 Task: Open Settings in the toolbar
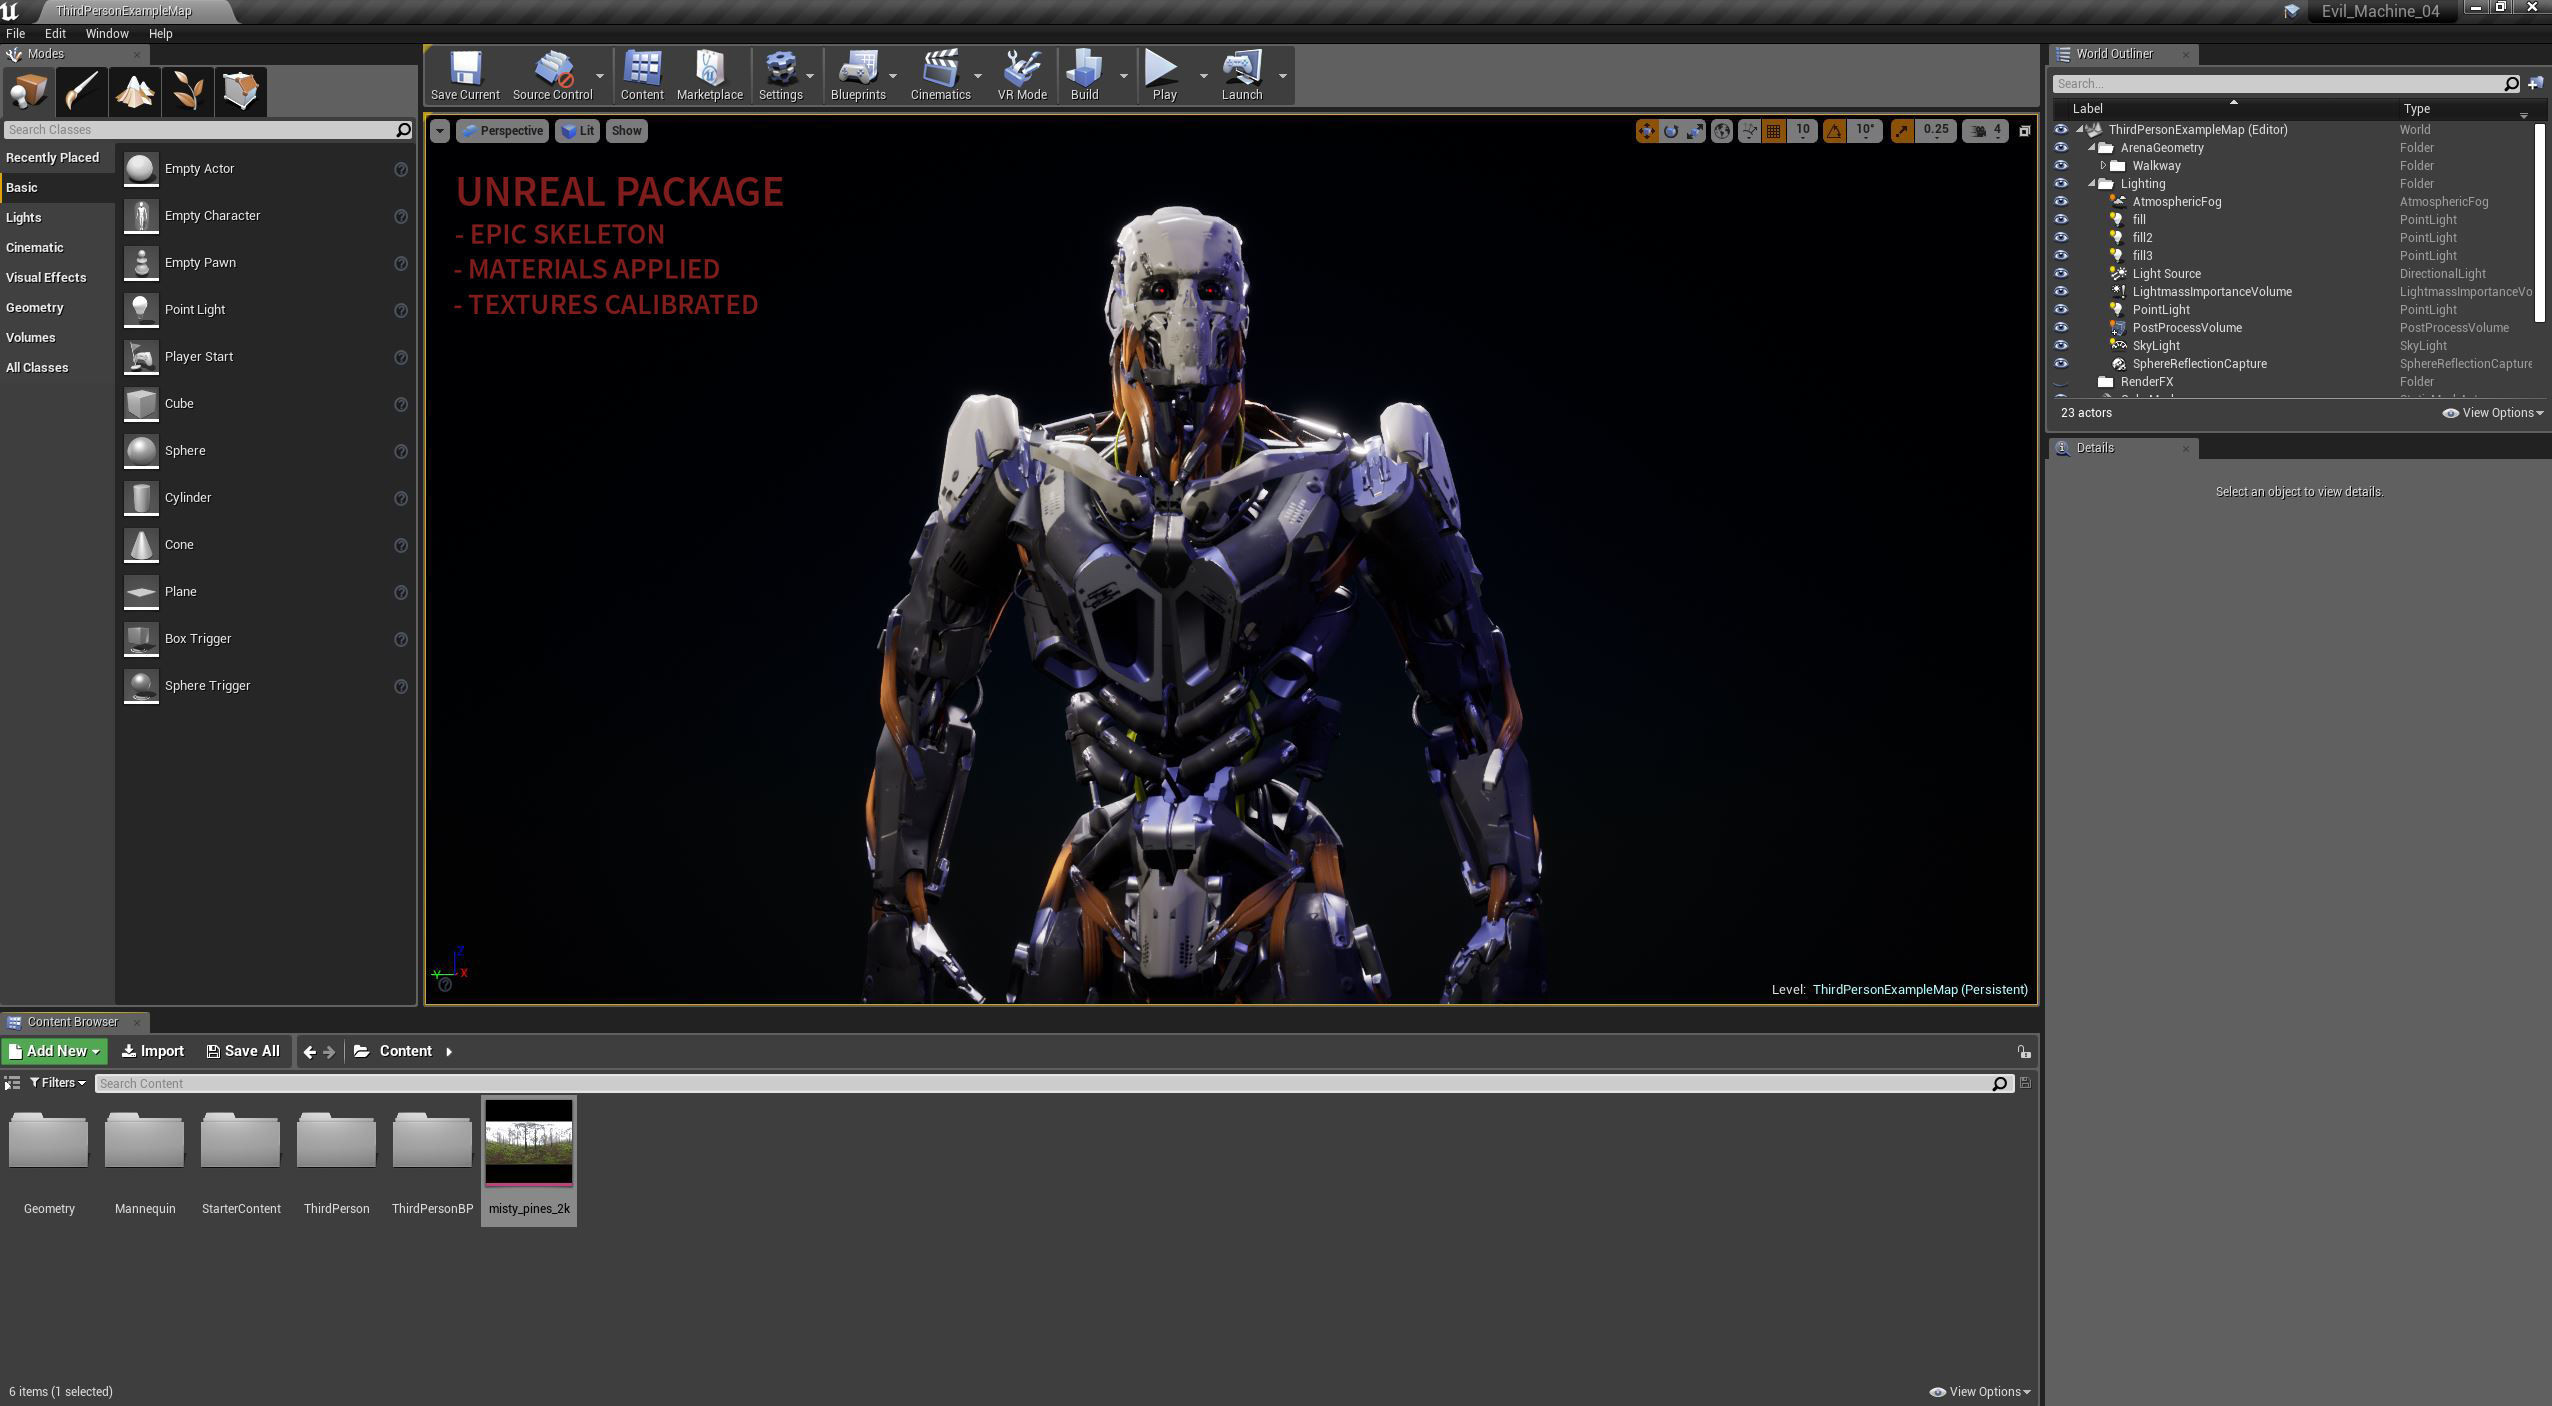click(x=780, y=76)
